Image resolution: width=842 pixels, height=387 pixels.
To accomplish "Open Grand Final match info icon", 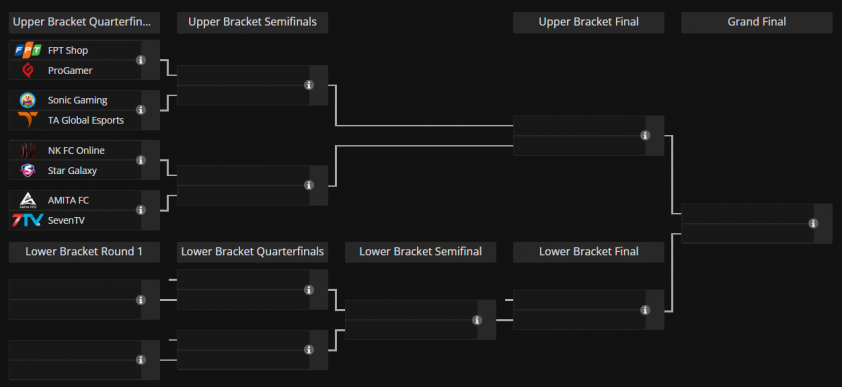I will point(813,223).
